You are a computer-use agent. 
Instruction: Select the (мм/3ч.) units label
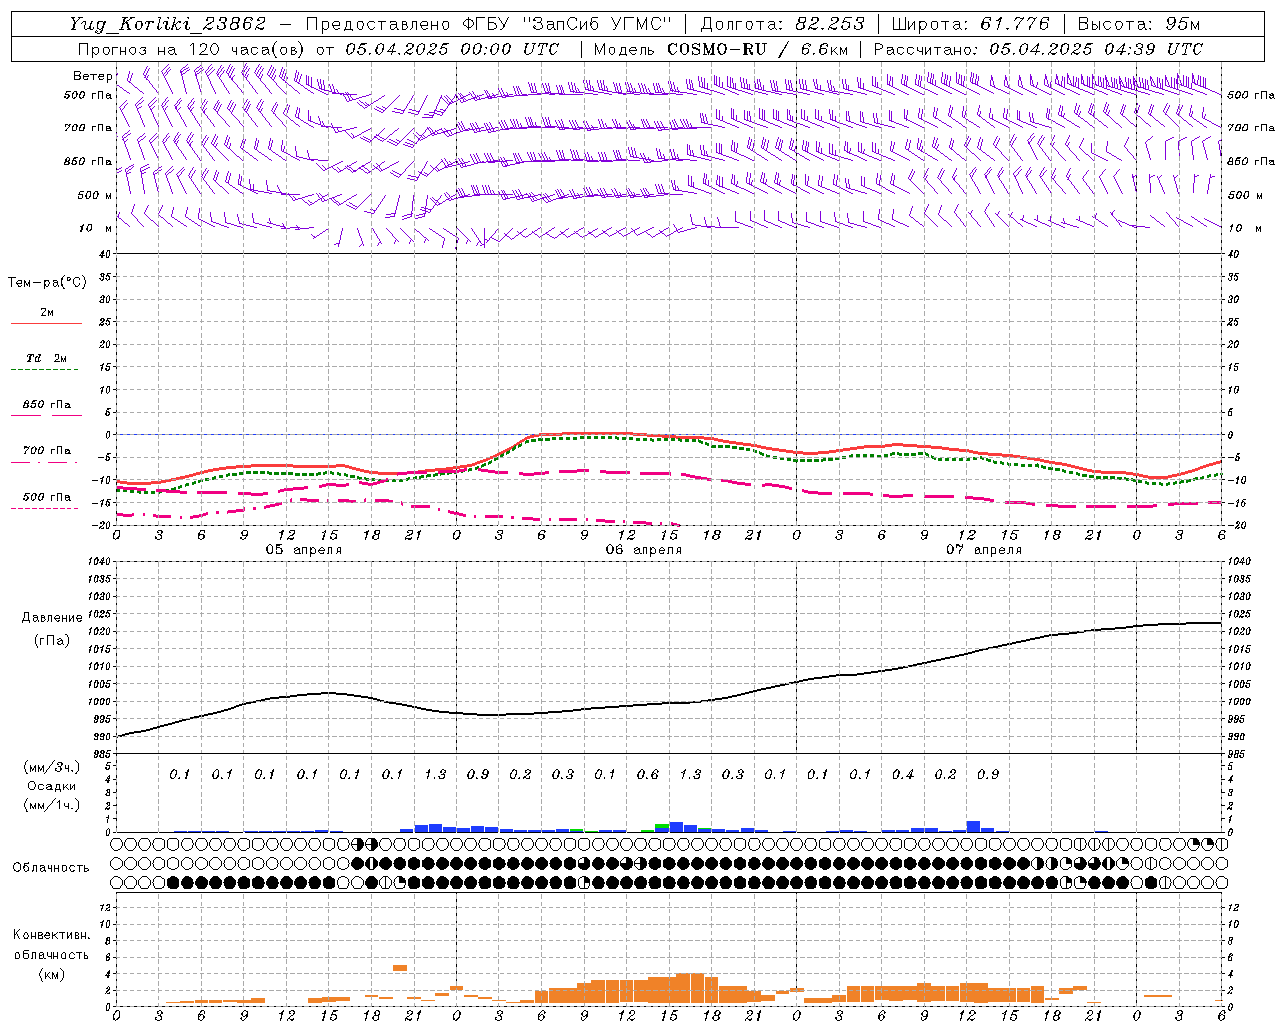pyautogui.click(x=51, y=767)
